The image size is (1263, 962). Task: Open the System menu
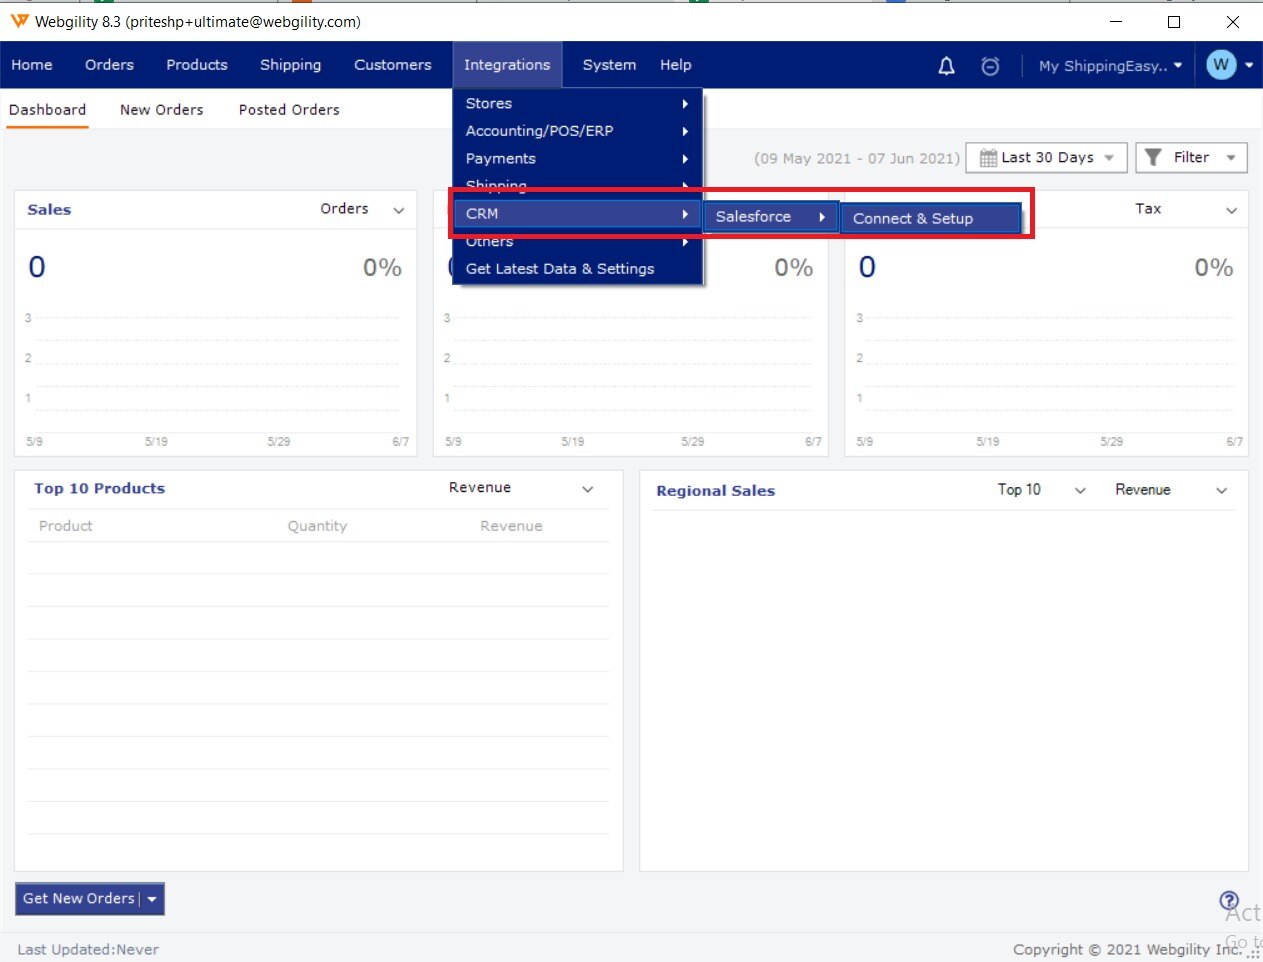point(609,65)
